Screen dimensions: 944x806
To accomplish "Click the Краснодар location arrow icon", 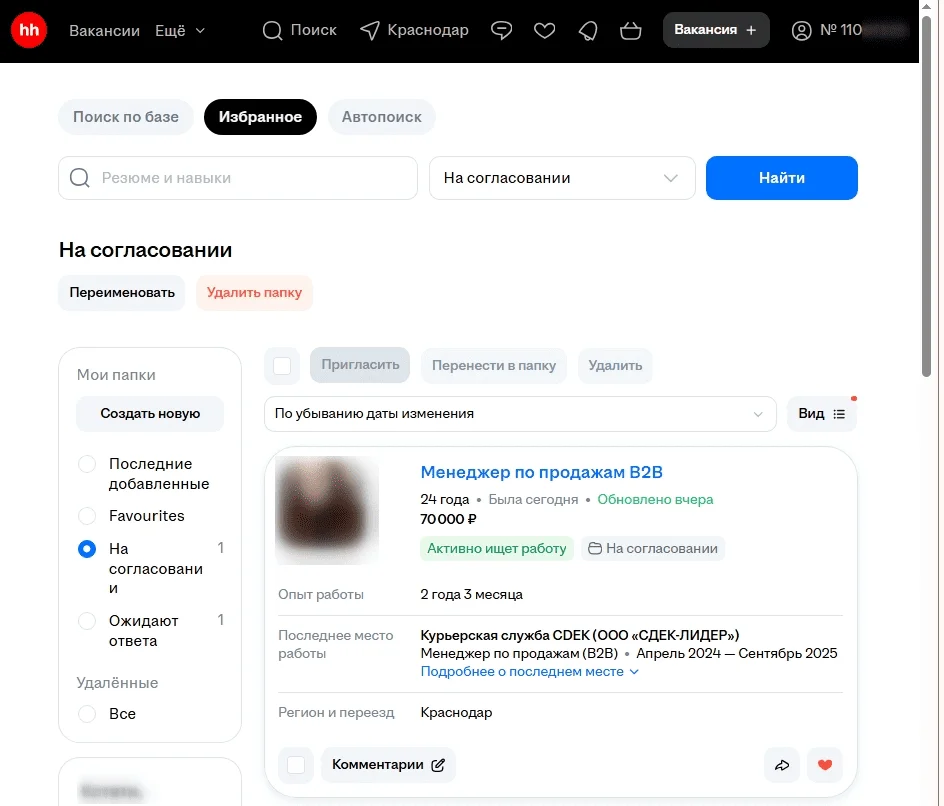I will tap(370, 30).
